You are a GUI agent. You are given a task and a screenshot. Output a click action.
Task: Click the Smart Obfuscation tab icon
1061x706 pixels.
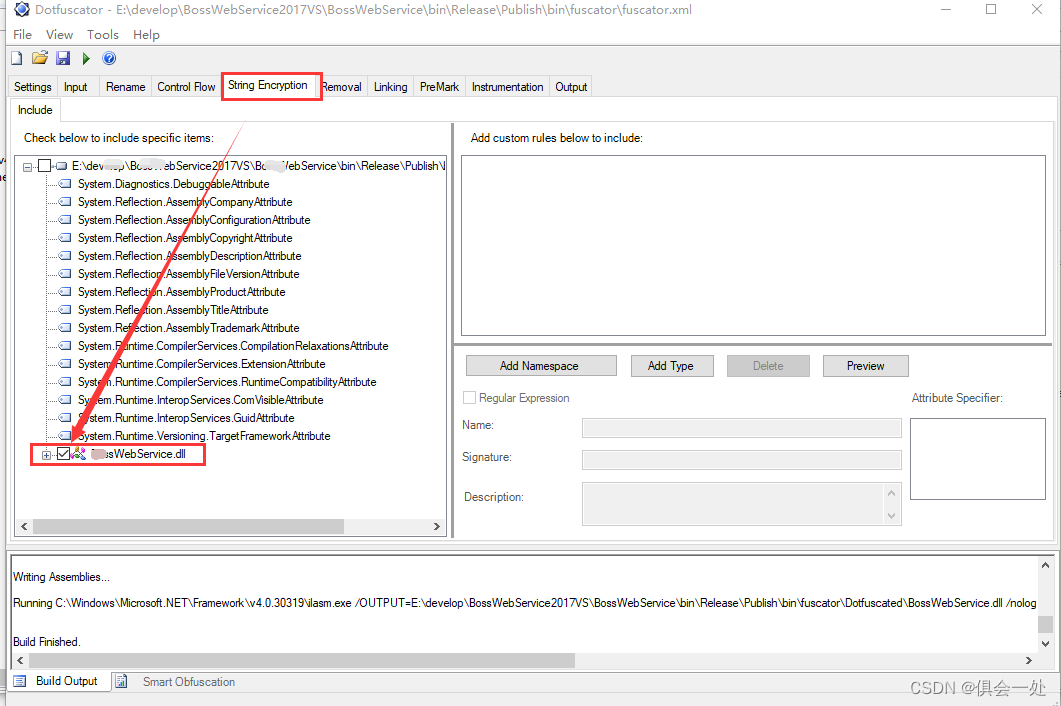click(x=121, y=681)
